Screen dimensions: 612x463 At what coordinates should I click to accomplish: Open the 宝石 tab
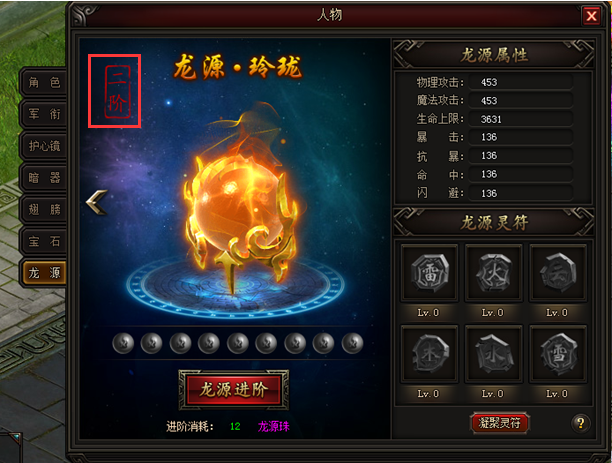pyautogui.click(x=44, y=241)
